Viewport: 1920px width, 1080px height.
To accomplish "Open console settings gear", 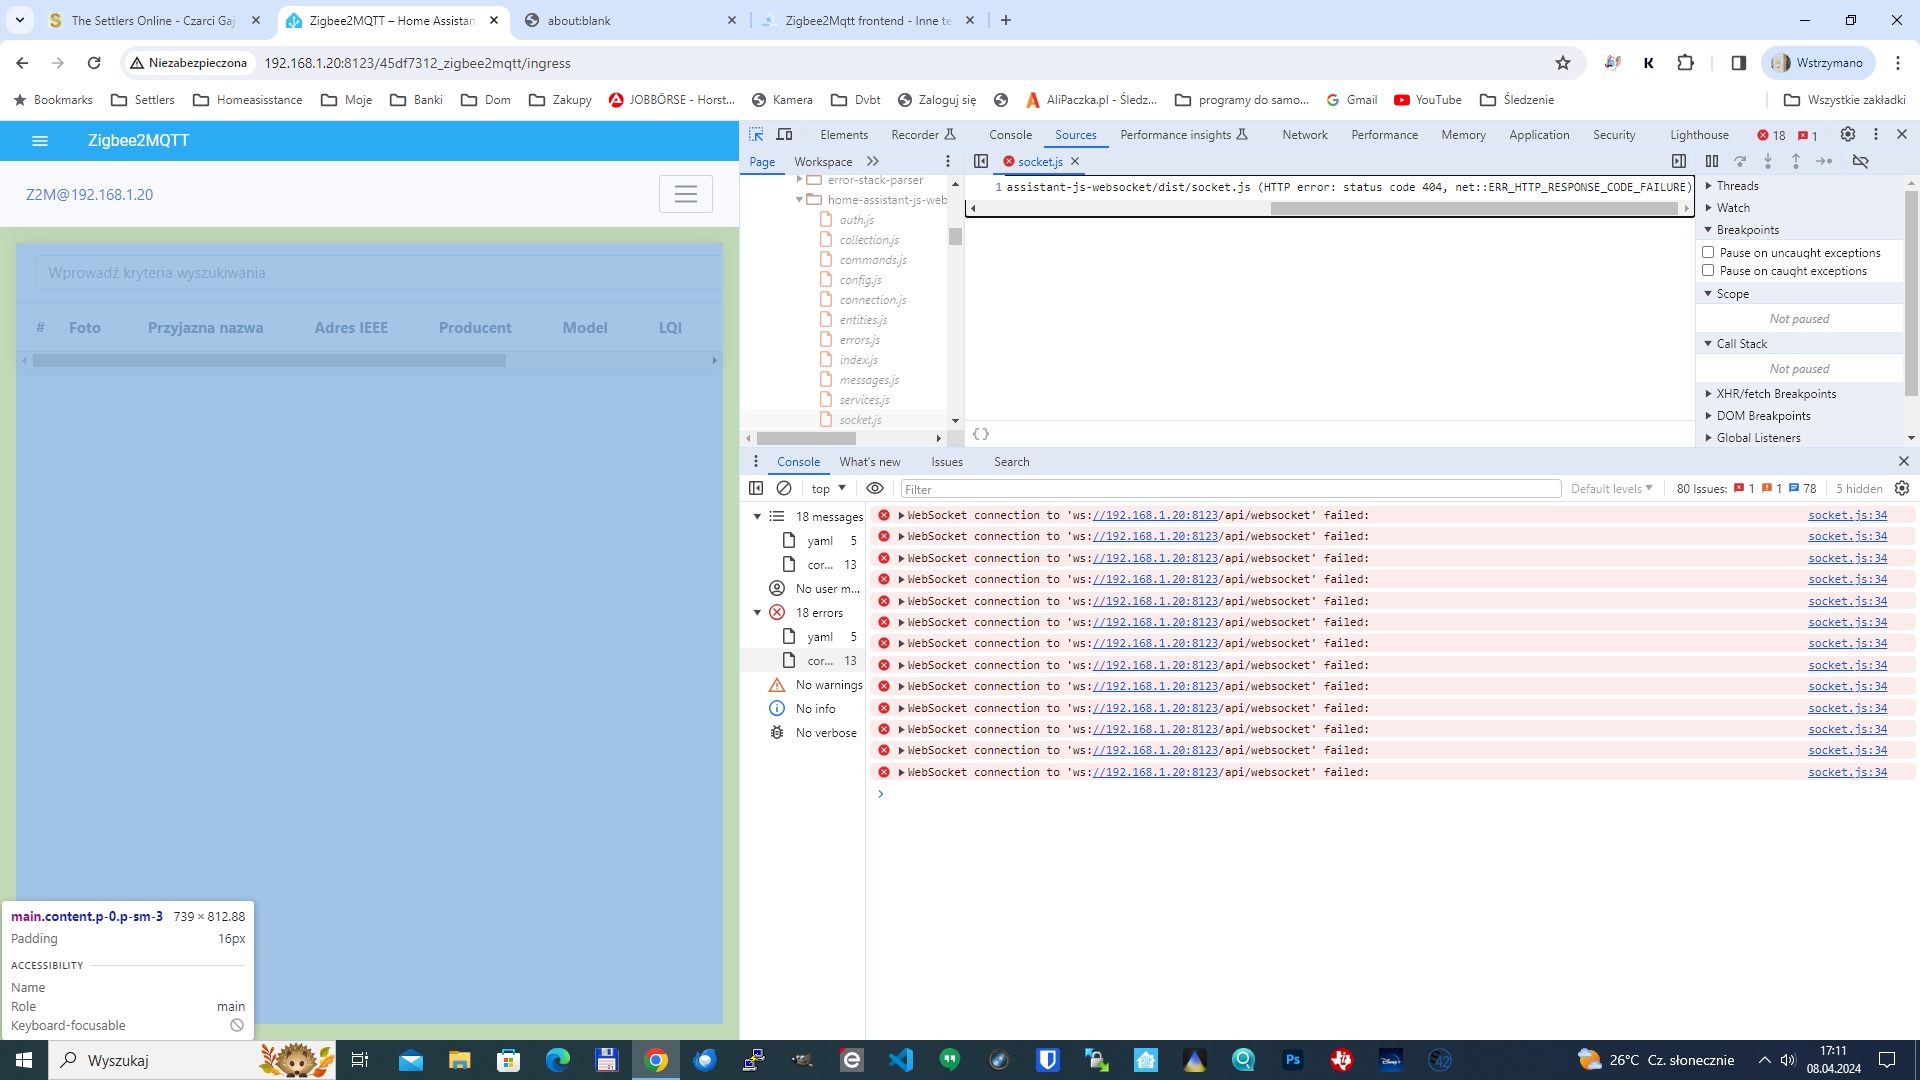I will point(1902,488).
